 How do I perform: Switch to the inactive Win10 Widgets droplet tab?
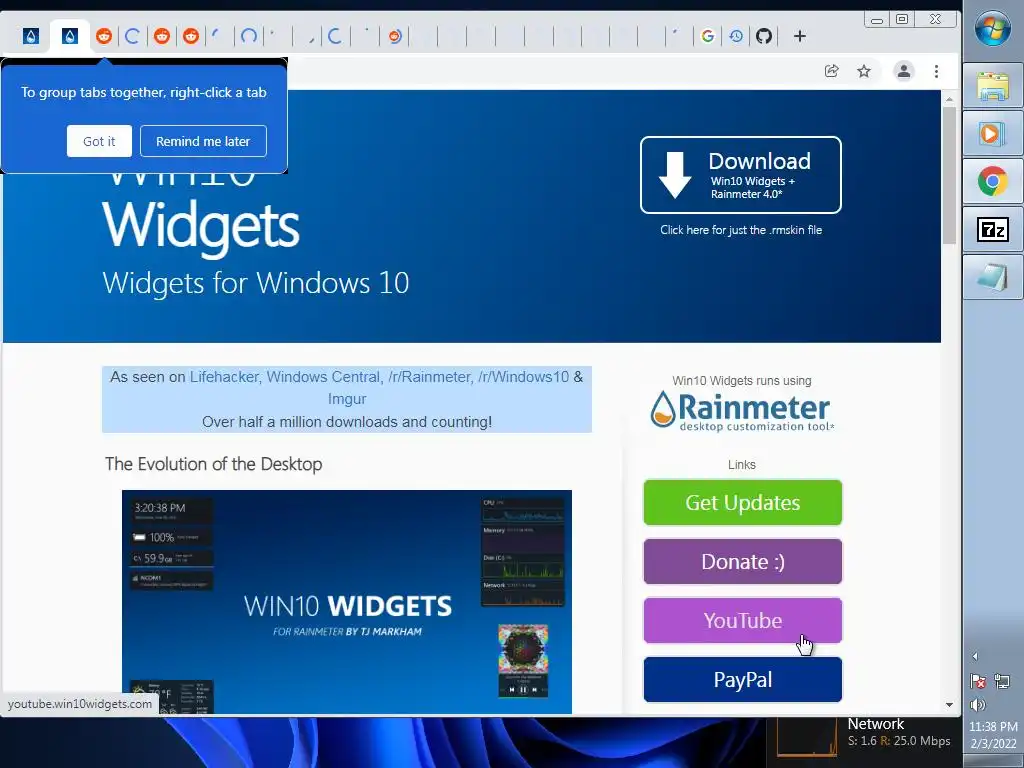[31, 36]
